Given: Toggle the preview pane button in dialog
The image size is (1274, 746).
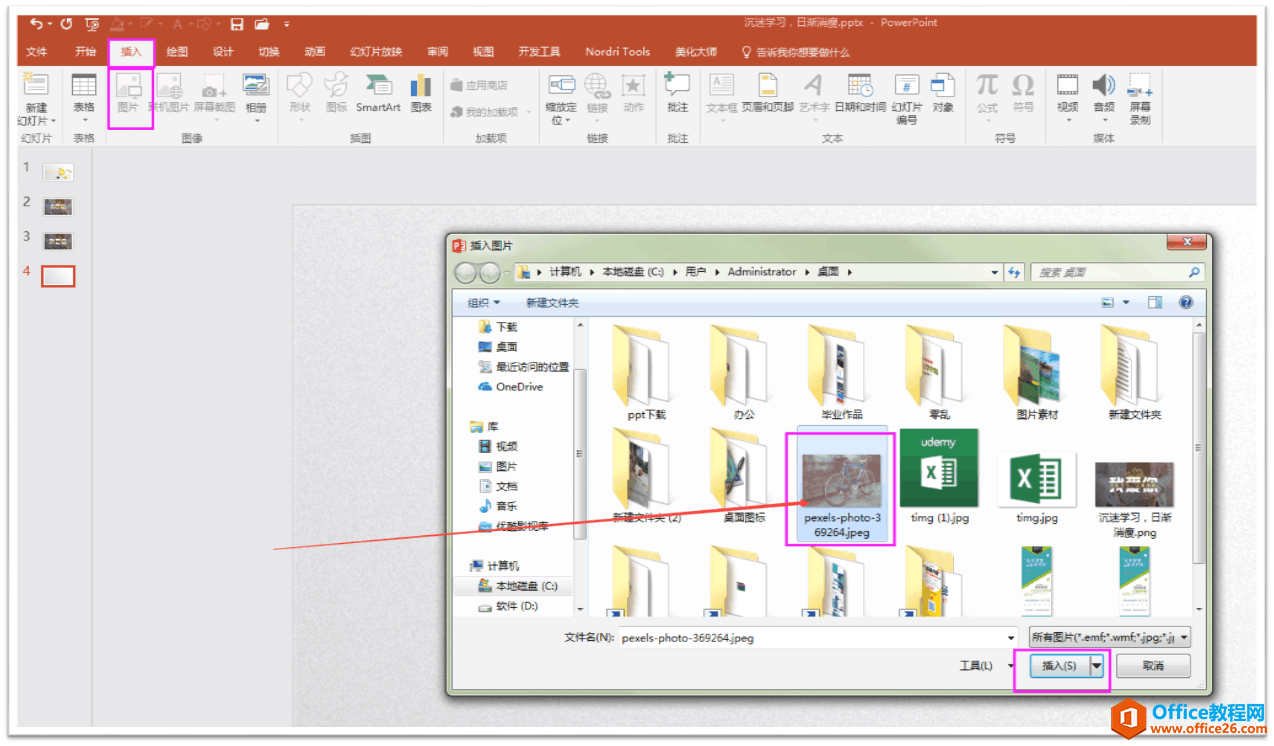Looking at the screenshot, I should 1155,302.
